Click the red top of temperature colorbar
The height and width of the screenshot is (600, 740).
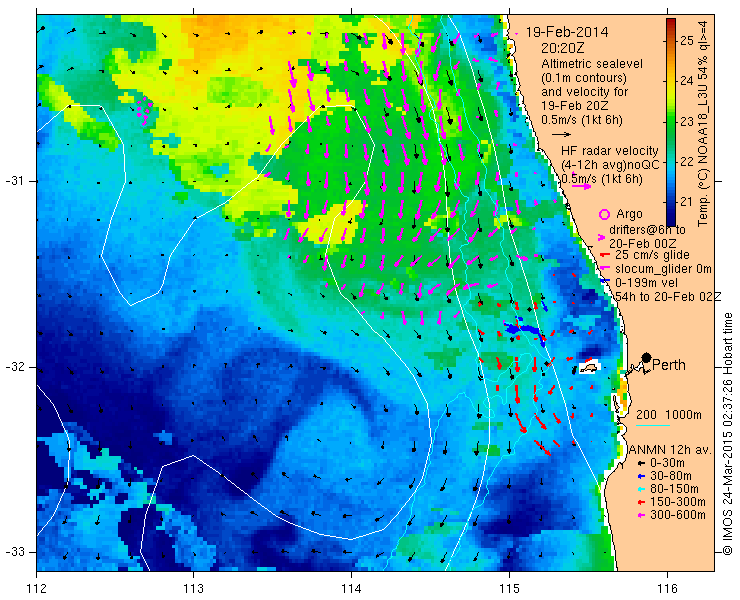point(671,24)
